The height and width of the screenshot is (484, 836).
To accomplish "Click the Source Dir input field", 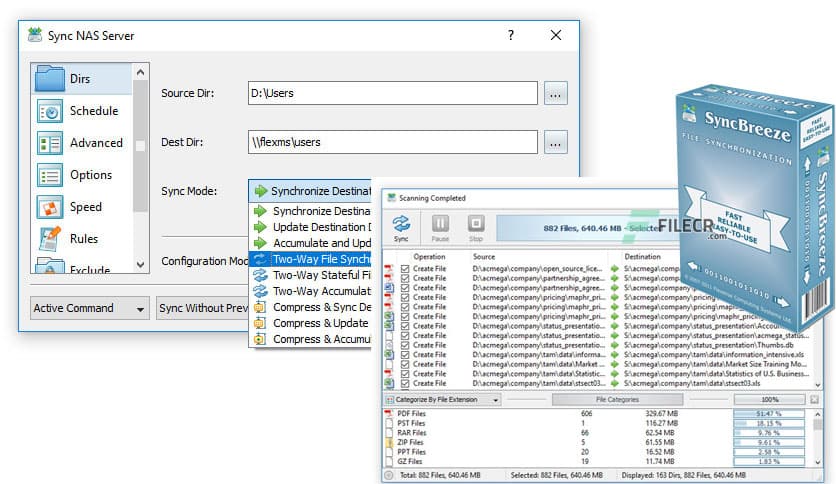I will tap(393, 93).
